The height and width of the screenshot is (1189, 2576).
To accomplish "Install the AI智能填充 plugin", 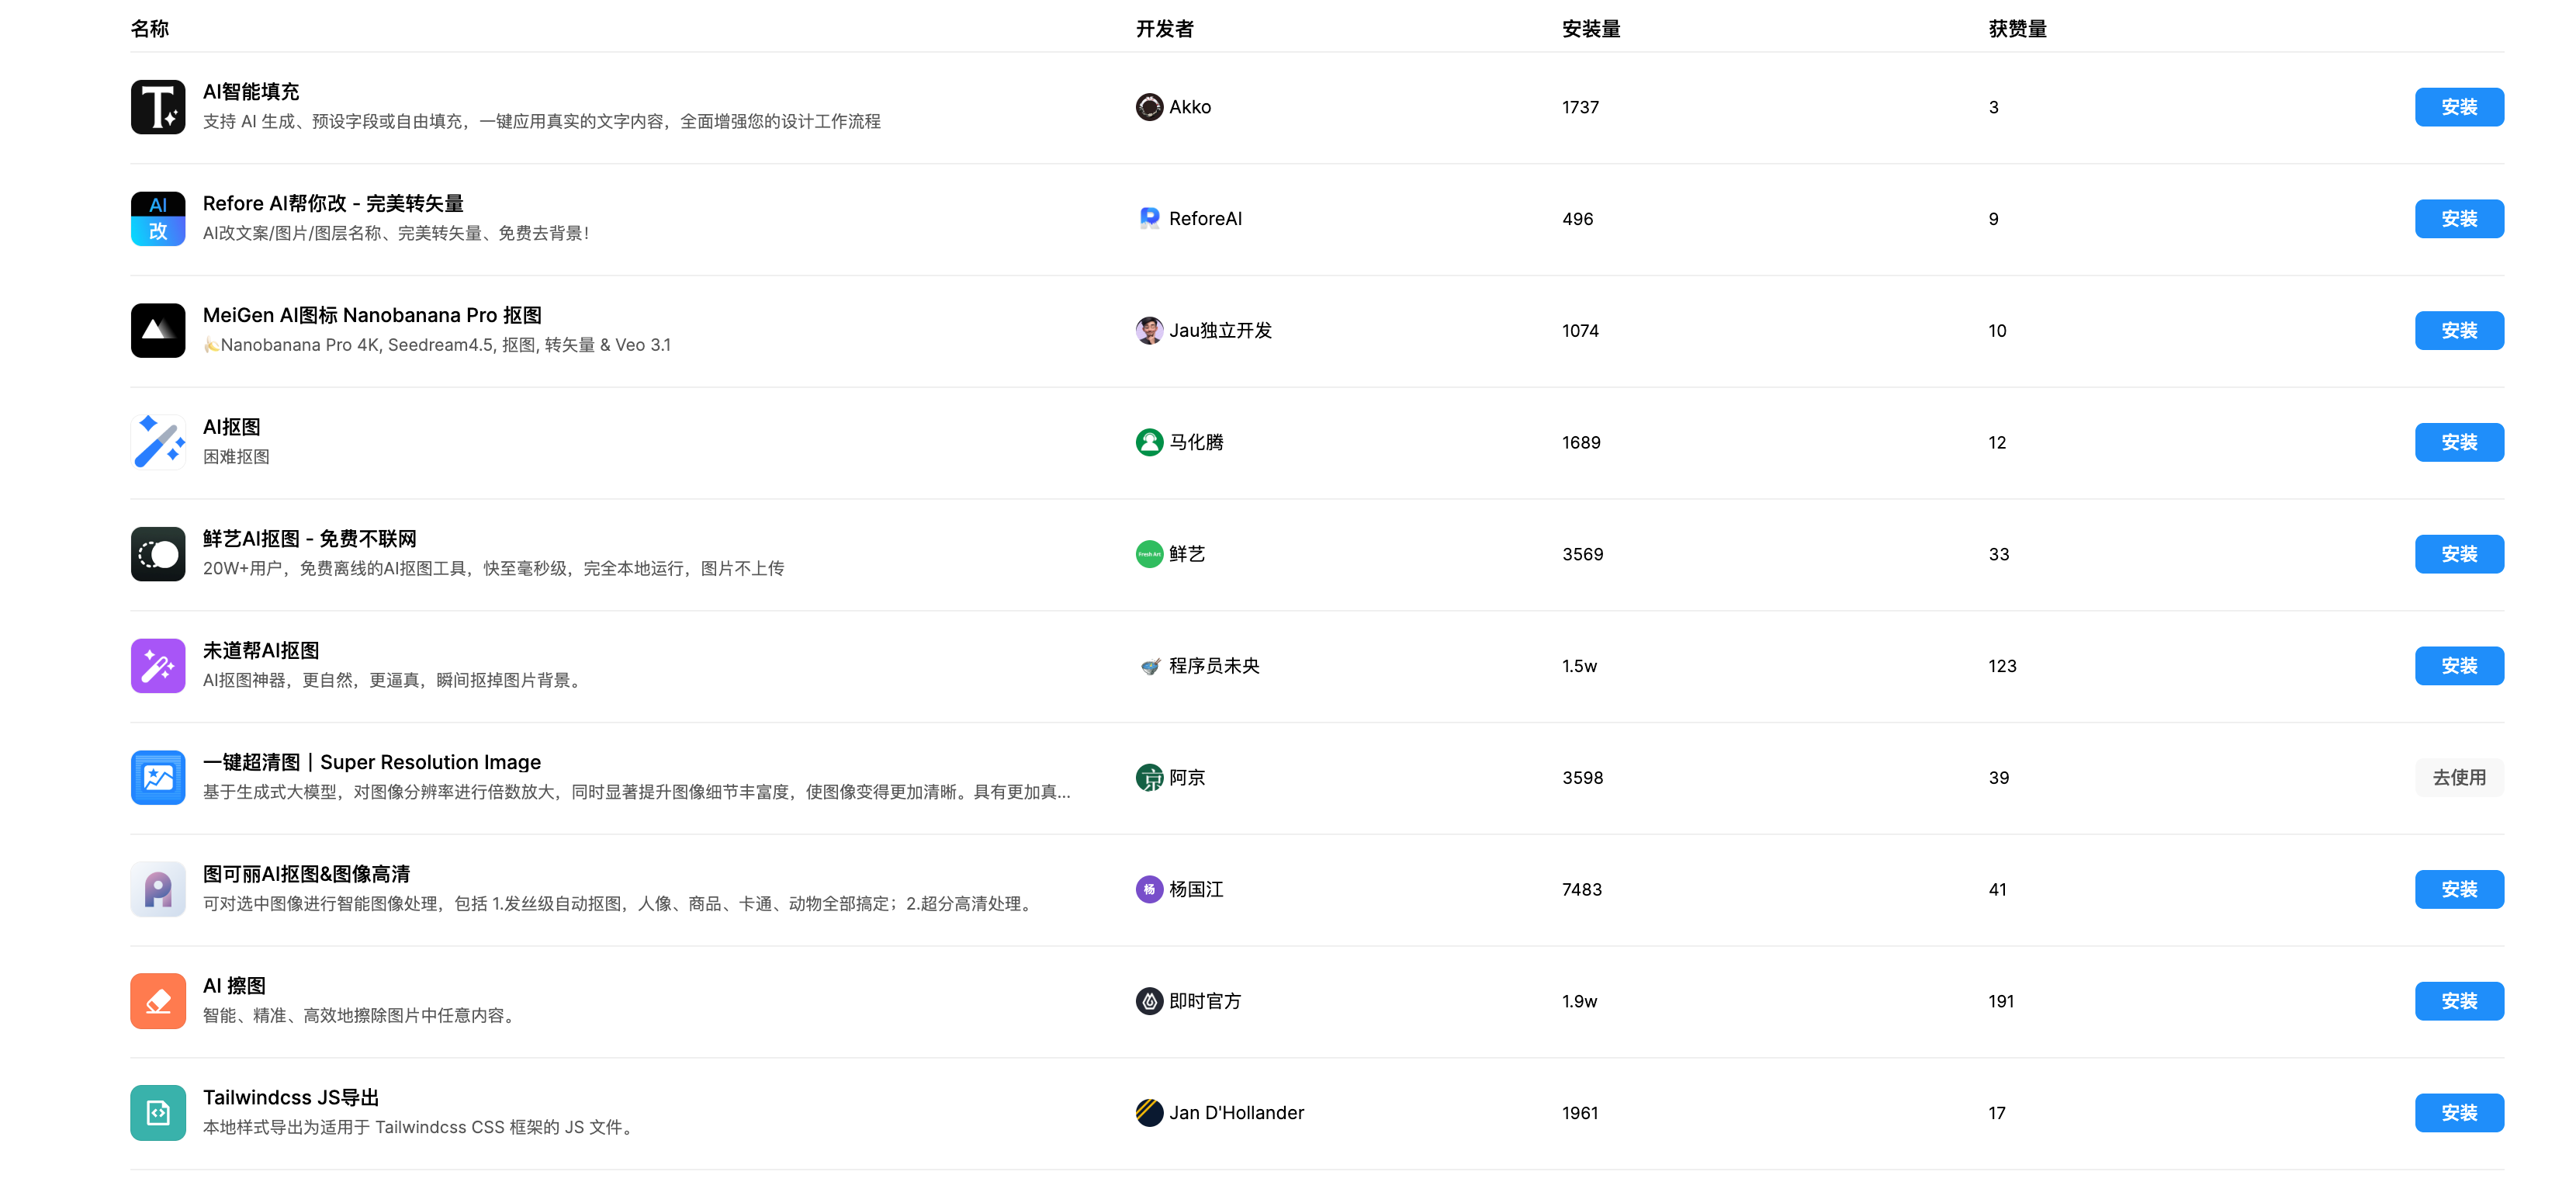I will (x=2458, y=107).
